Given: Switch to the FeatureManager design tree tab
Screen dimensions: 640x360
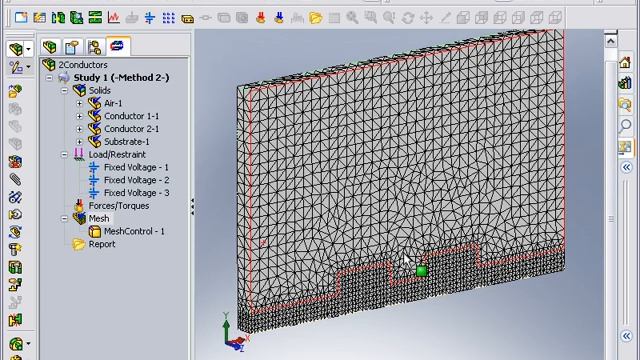Looking at the screenshot, I should [x=50, y=47].
